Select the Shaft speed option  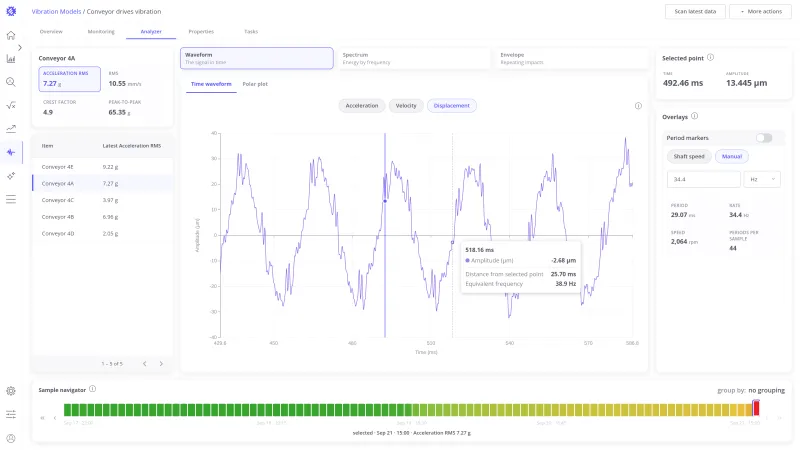click(689, 156)
